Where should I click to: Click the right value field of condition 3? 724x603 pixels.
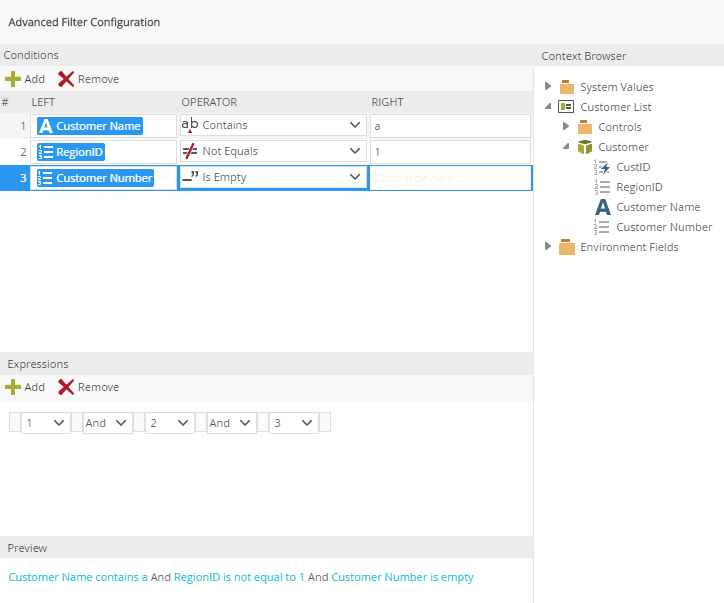click(450, 177)
